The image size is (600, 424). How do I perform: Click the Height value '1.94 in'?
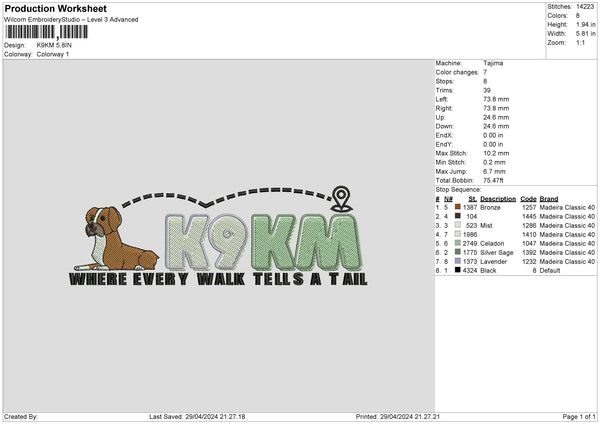tap(585, 24)
